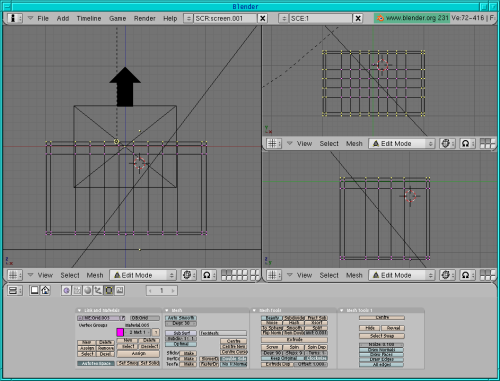Open pivot selector in top-right viewport header

[468, 143]
